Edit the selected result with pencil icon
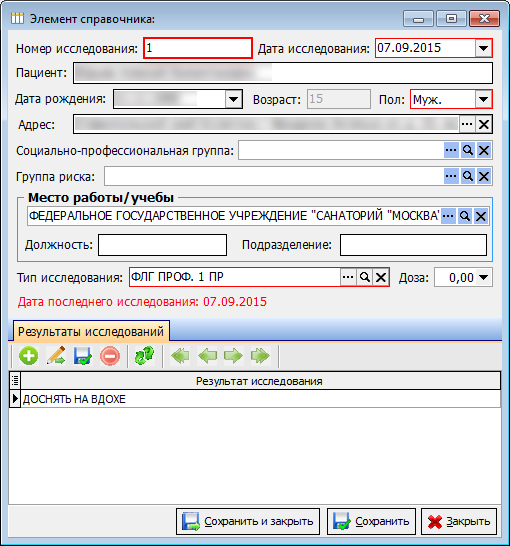This screenshot has height=546, width=510. click(x=56, y=356)
